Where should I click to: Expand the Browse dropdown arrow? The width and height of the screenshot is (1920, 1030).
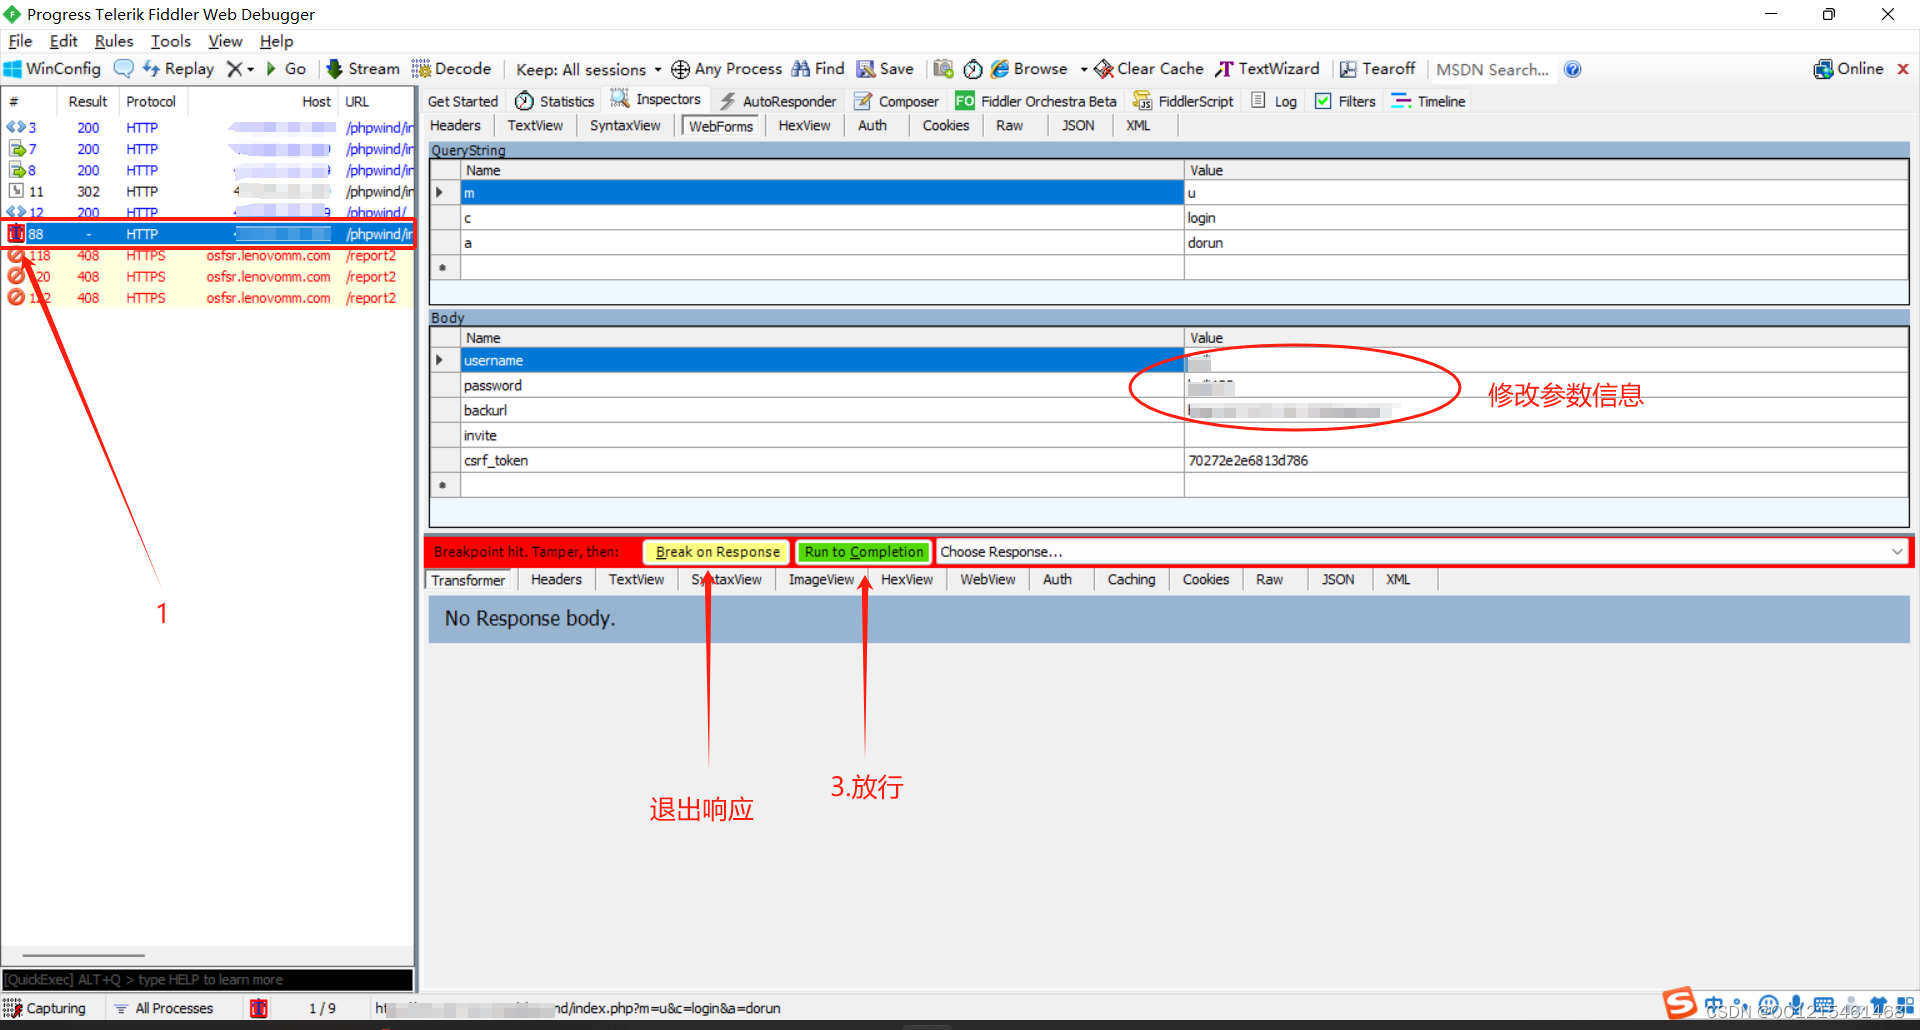coord(1084,69)
